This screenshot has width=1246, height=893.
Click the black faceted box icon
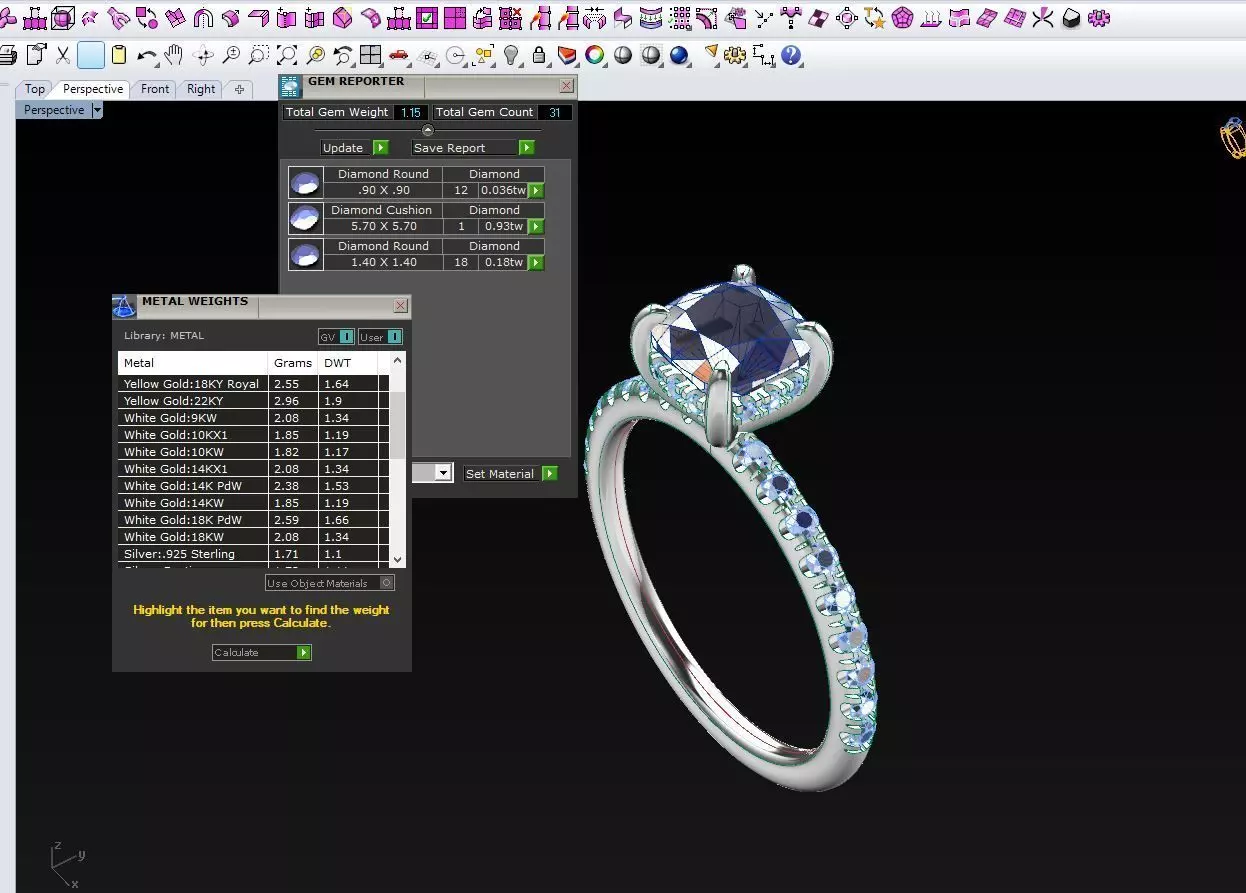coord(1071,18)
